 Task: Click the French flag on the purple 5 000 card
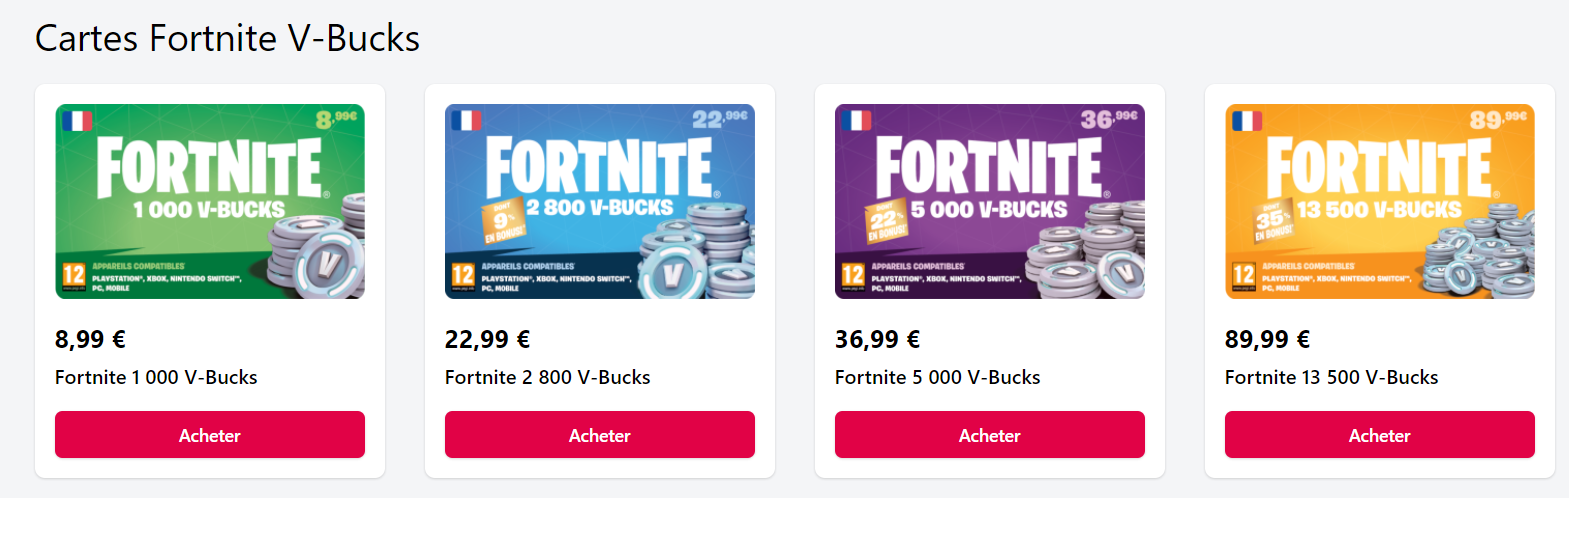coord(856,121)
